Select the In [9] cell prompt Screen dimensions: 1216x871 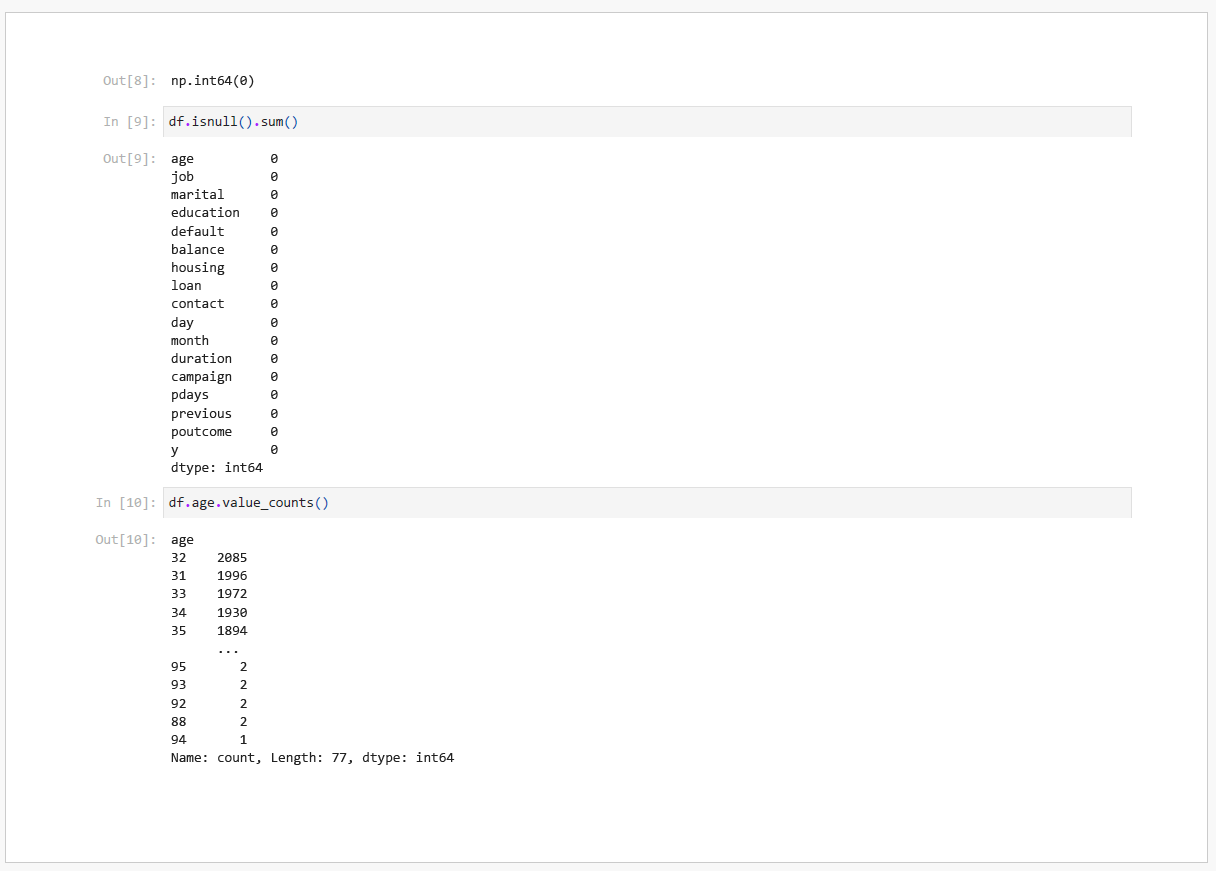[x=129, y=122]
